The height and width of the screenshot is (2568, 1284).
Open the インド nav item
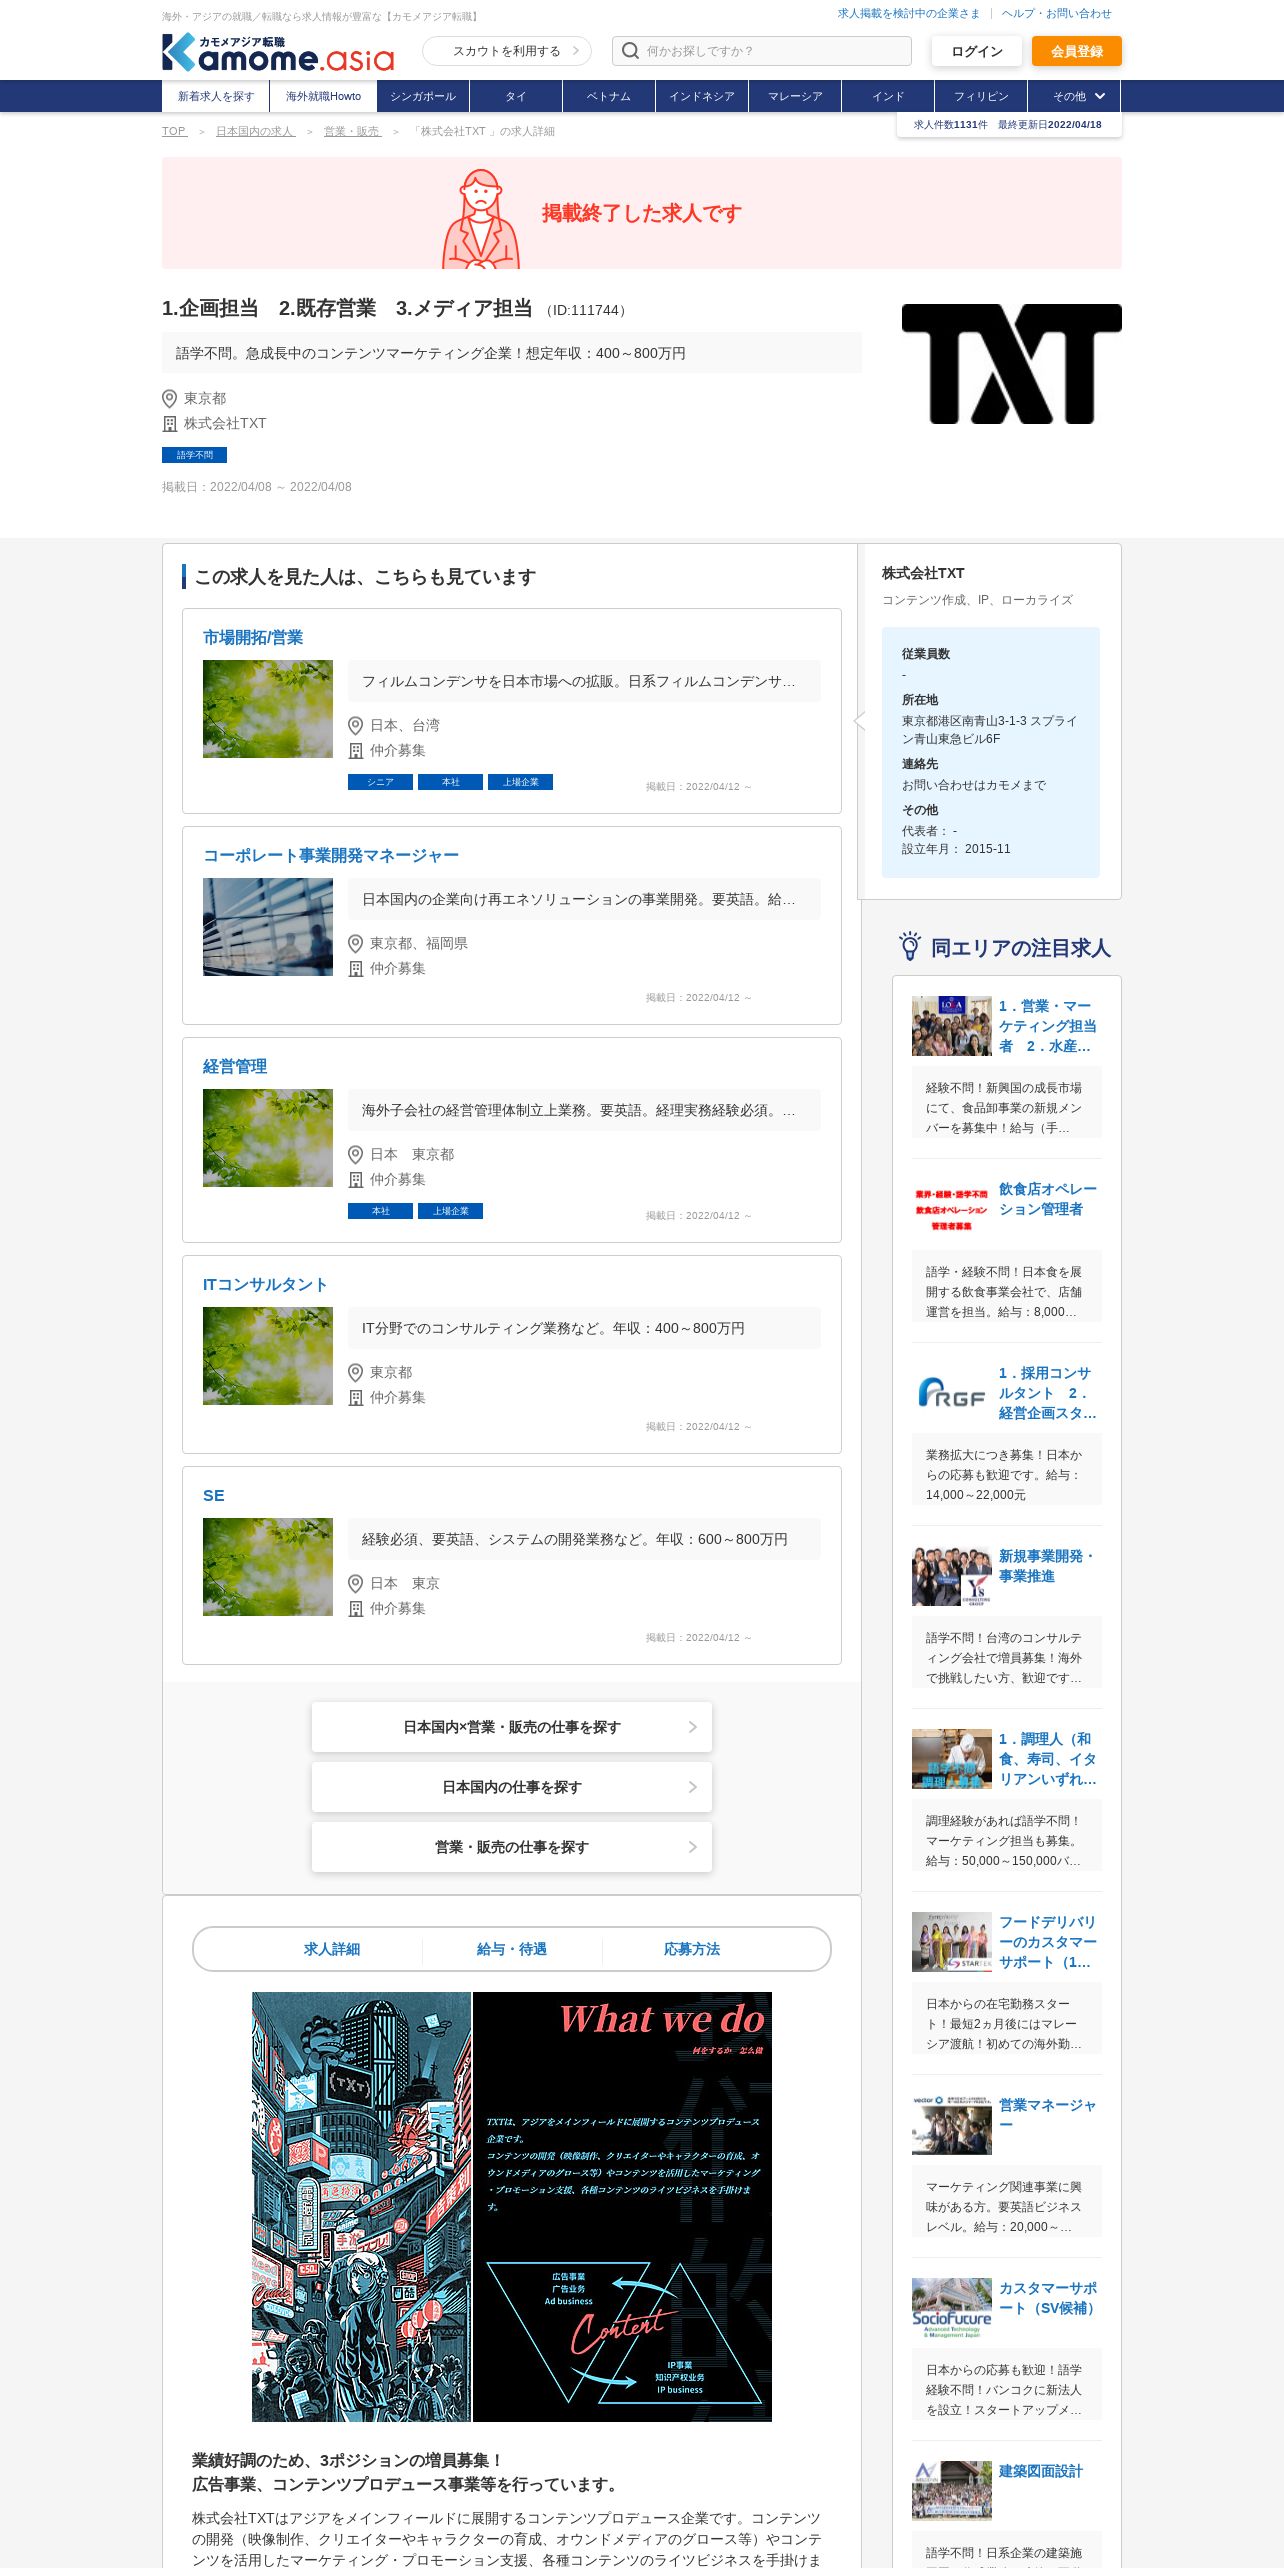click(x=888, y=97)
